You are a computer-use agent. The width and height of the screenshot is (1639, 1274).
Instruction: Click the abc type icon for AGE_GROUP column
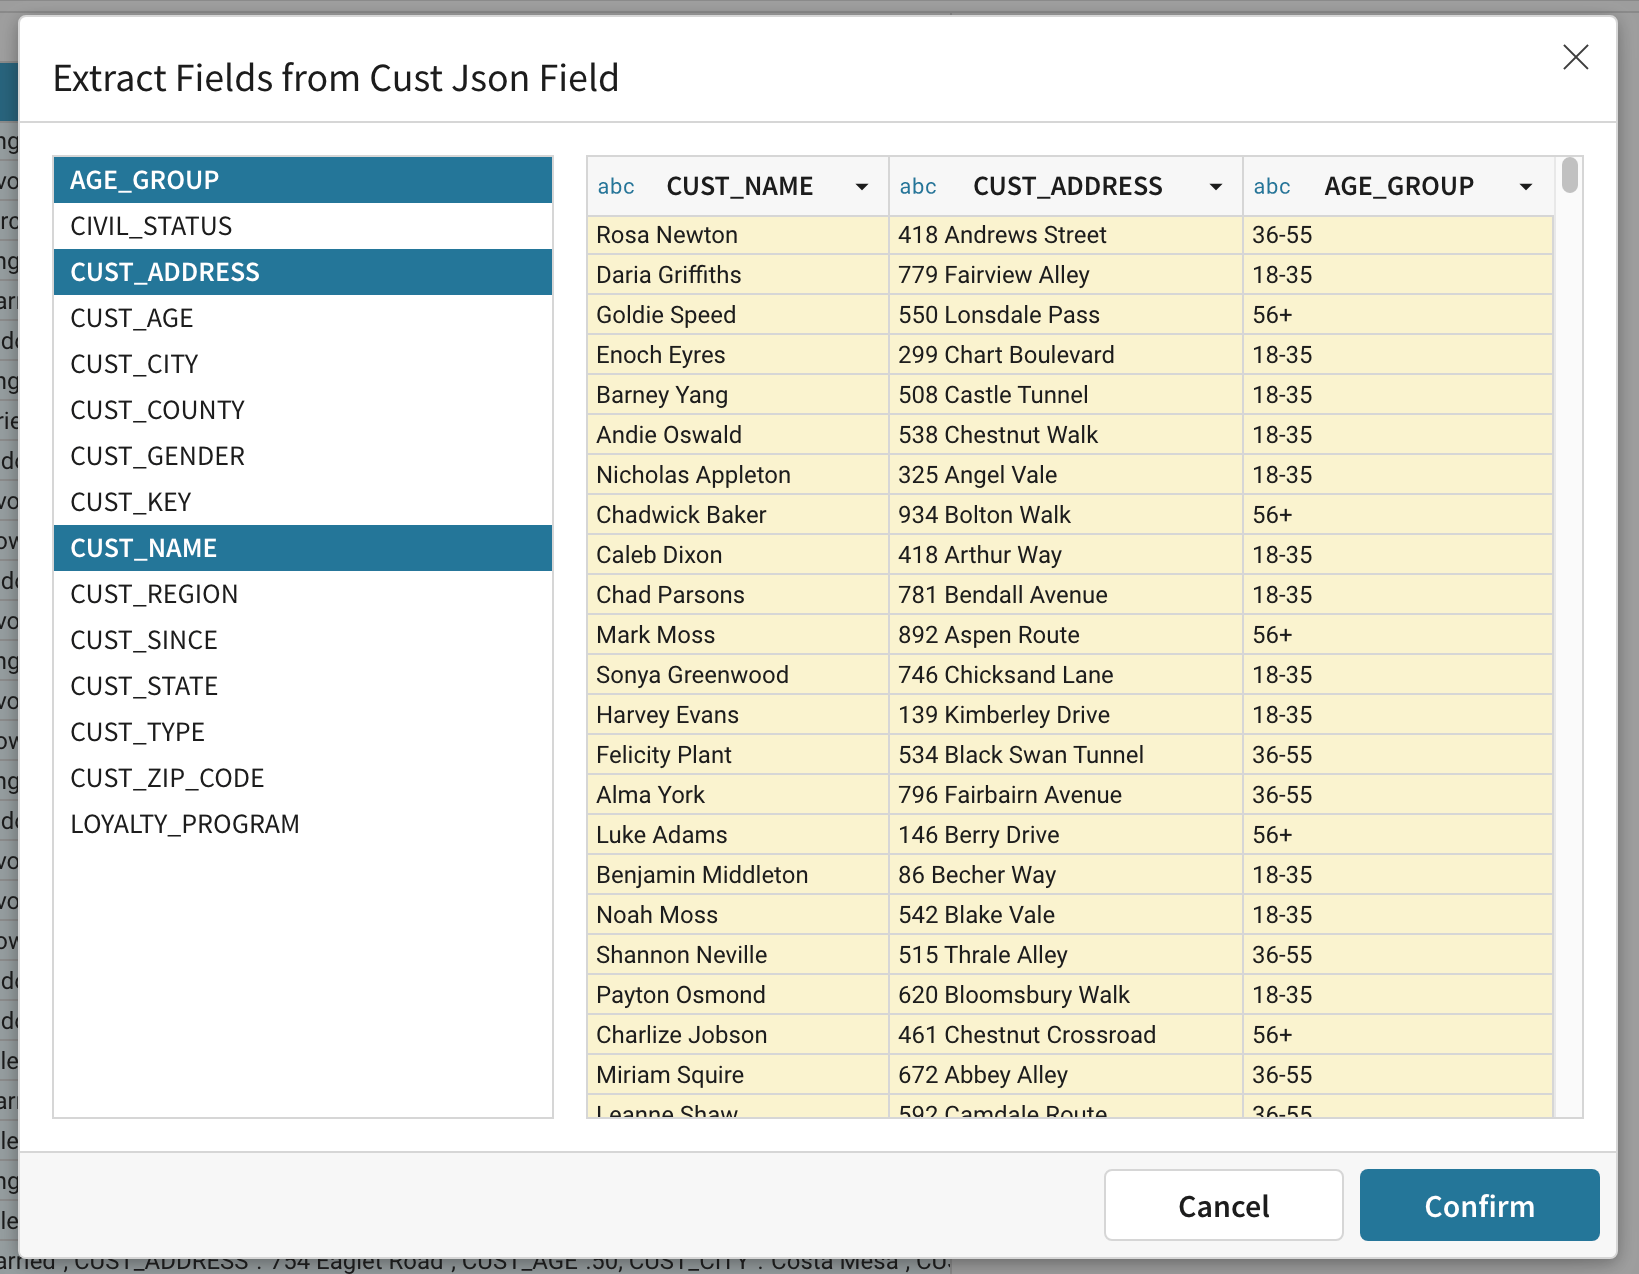pos(1272,187)
